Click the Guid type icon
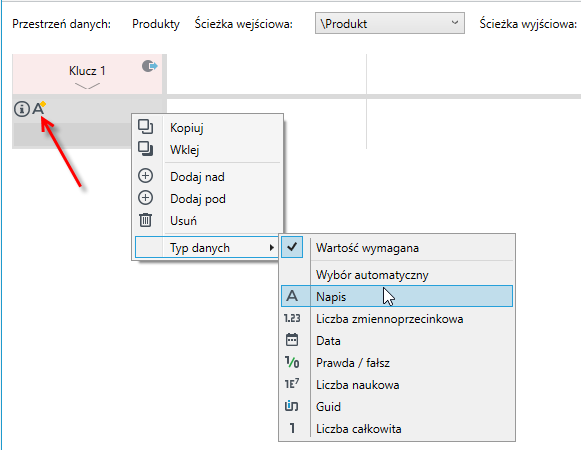Image resolution: width=581 pixels, height=450 pixels. (x=292, y=406)
